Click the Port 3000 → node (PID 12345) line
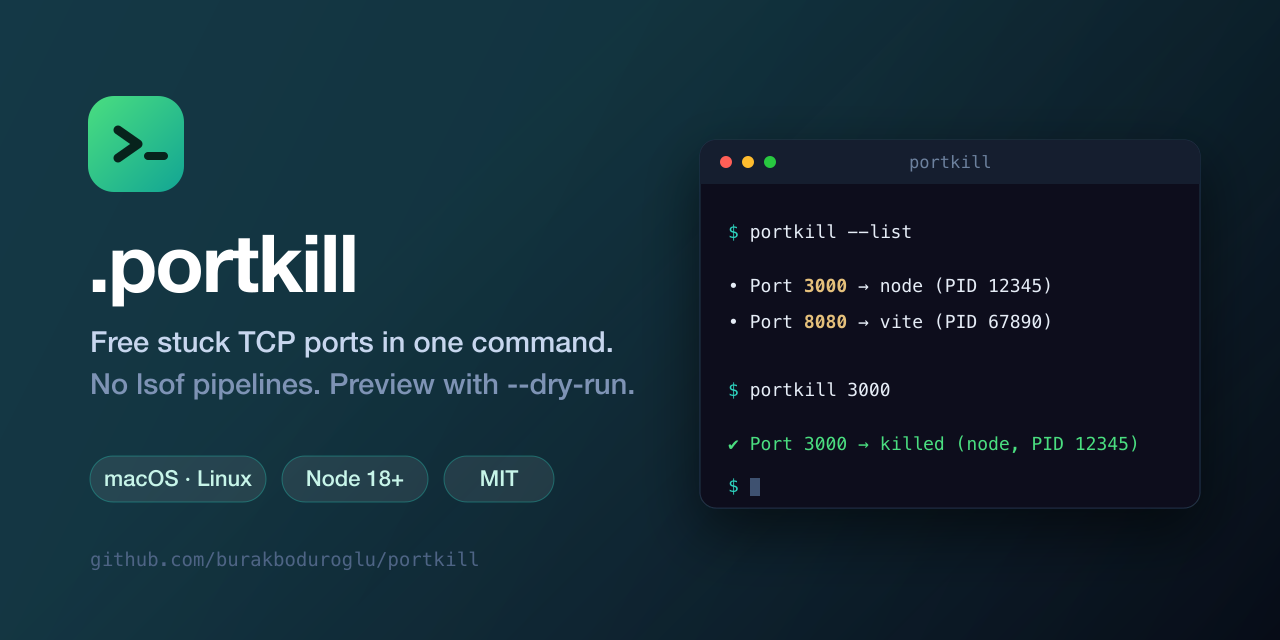 coord(890,286)
